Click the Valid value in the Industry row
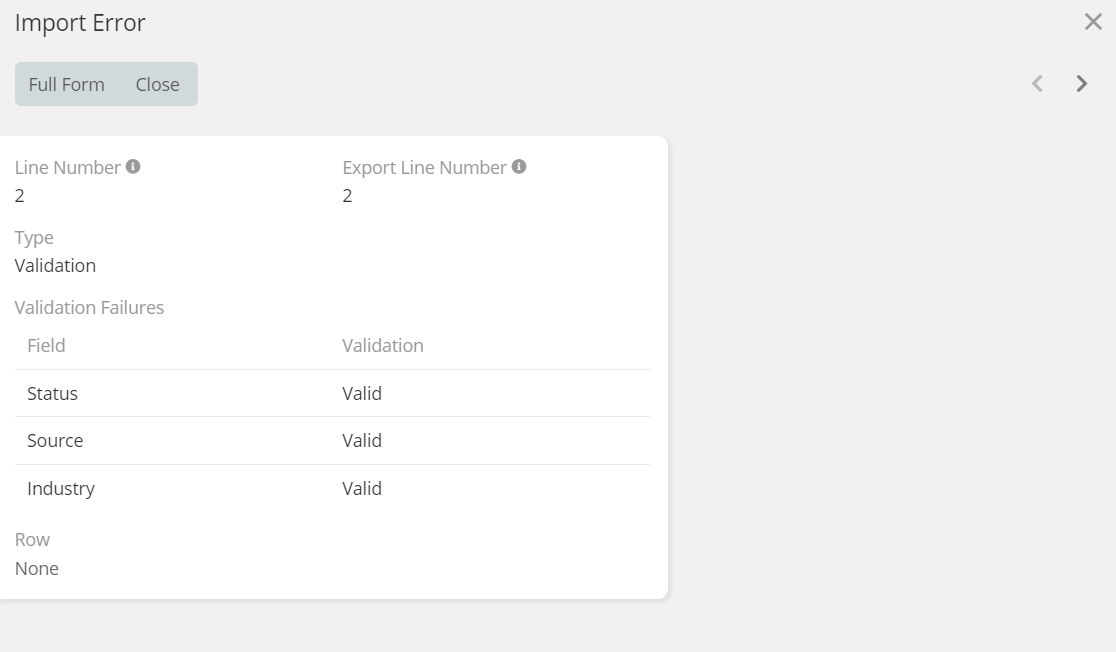1116x652 pixels. pyautogui.click(x=362, y=489)
